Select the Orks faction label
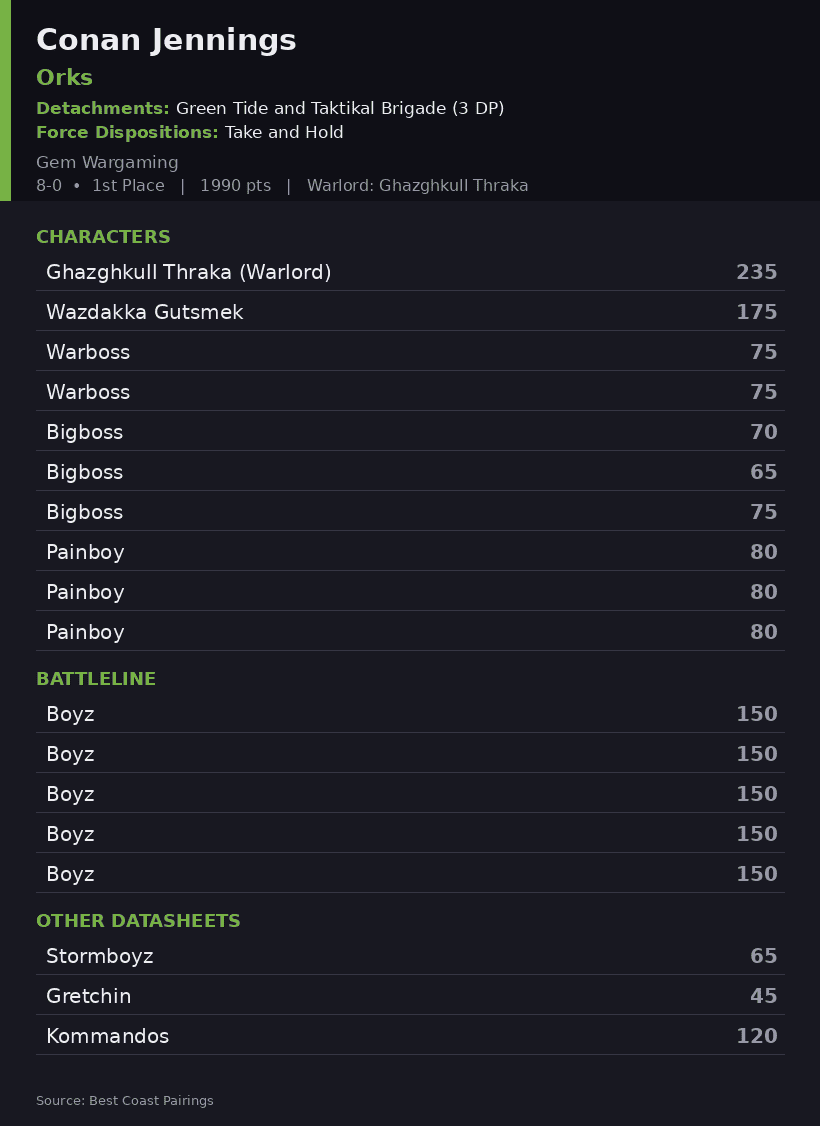The image size is (820, 1126). click(65, 78)
